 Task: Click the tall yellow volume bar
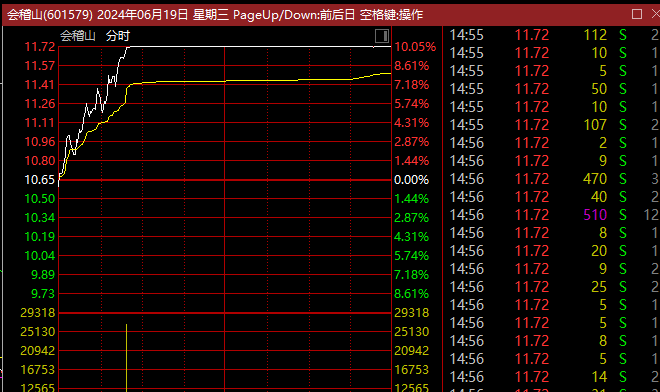click(126, 358)
